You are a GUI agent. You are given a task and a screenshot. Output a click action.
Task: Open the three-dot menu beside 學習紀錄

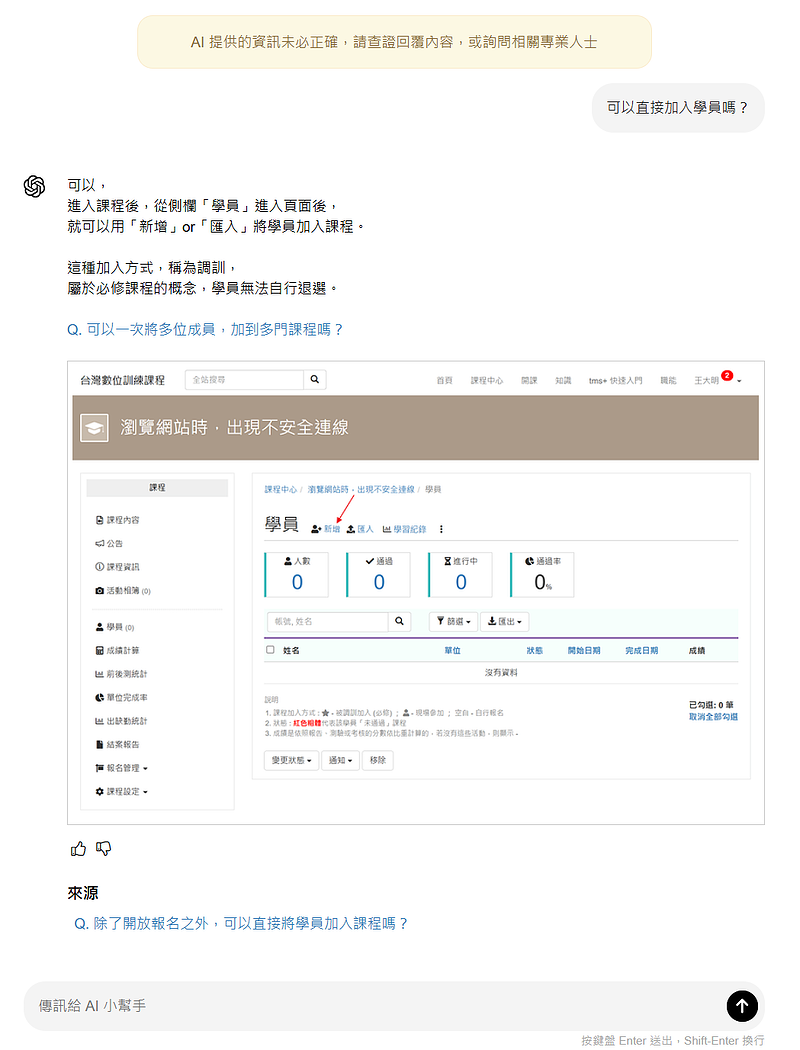coord(441,529)
